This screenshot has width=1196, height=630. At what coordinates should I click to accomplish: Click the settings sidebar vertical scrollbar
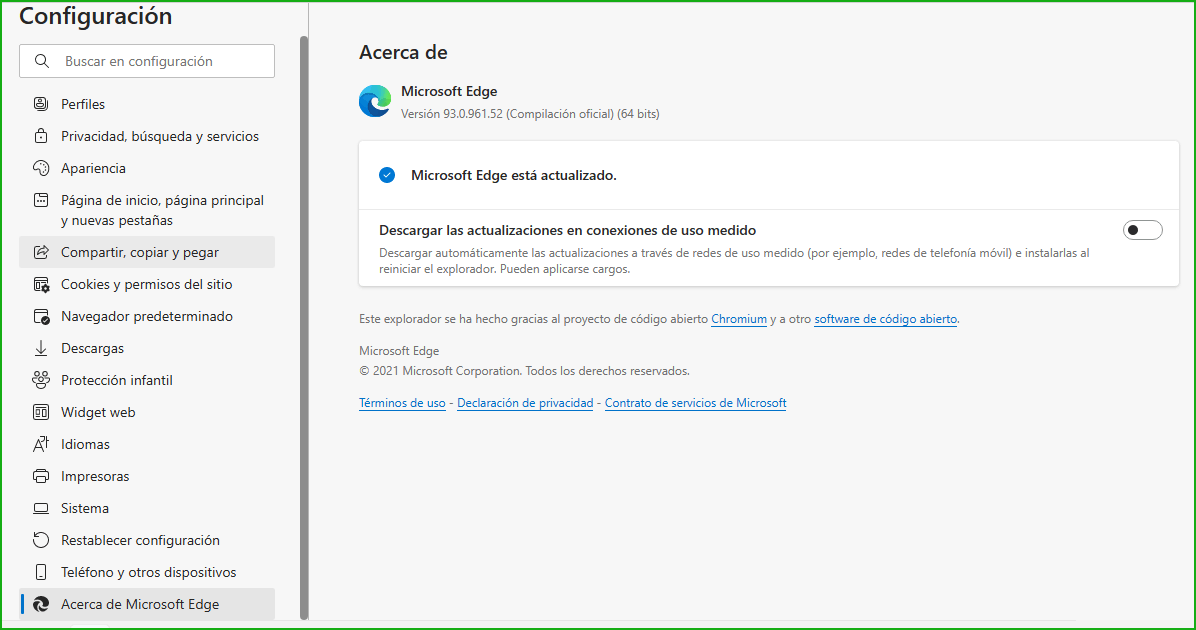point(304,328)
